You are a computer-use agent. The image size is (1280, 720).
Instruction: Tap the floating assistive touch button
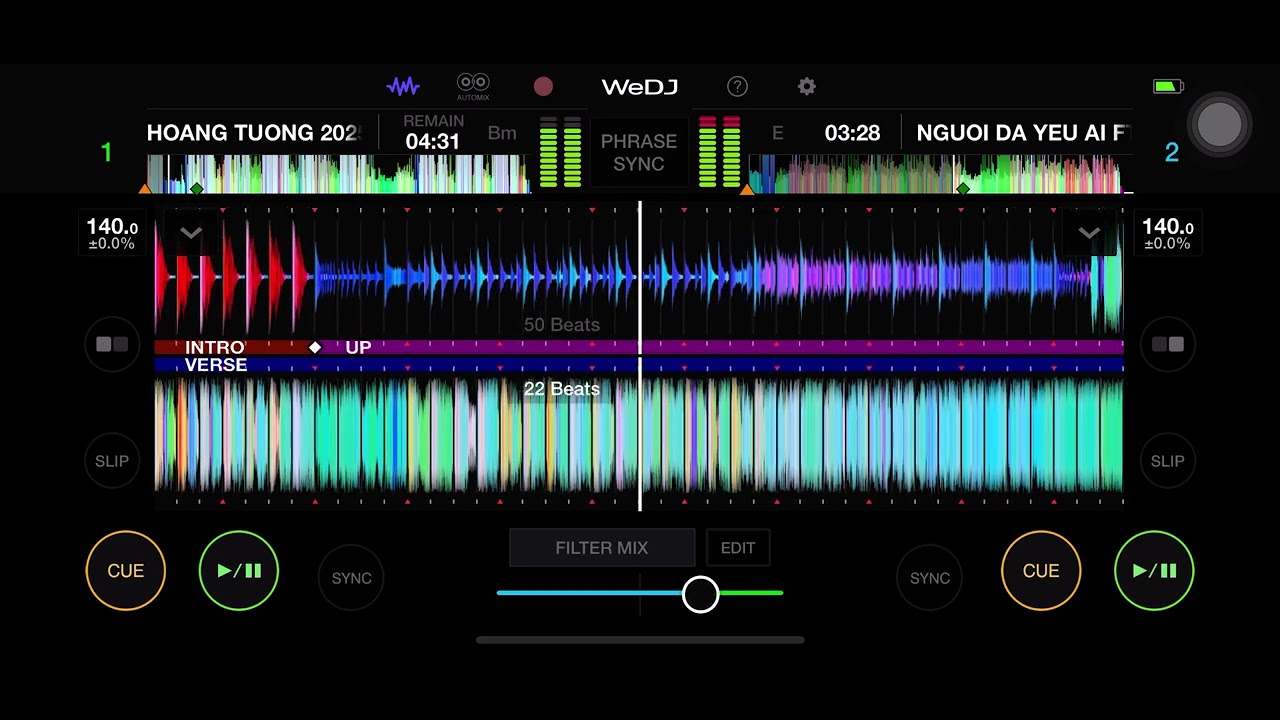tap(1219, 124)
